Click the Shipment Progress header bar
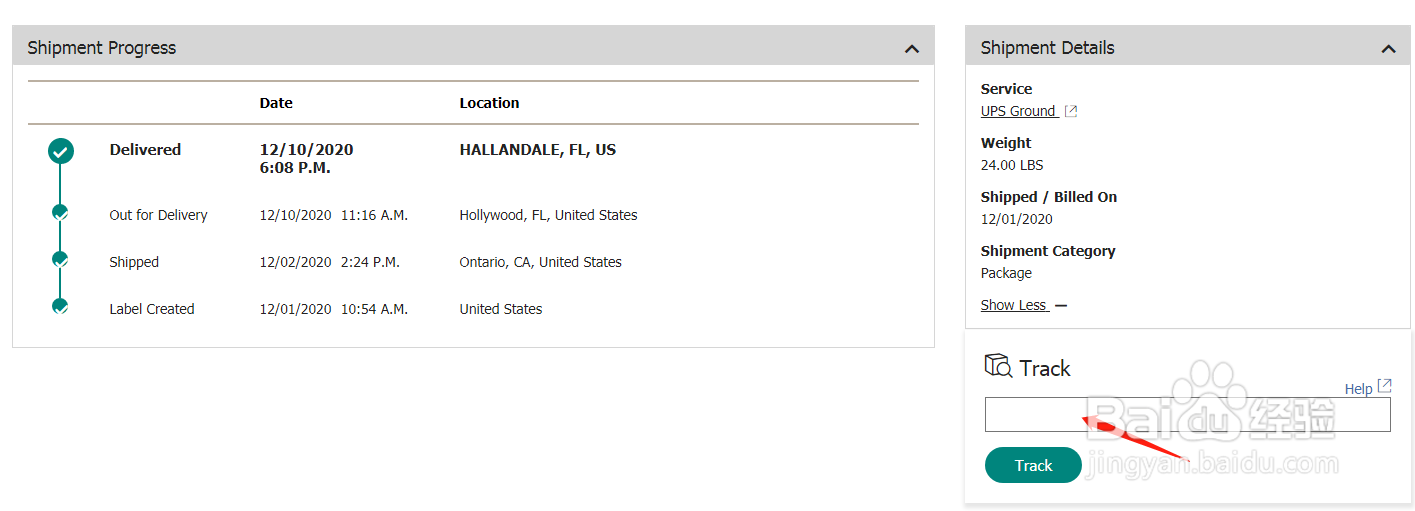The width and height of the screenshot is (1415, 511). 473,47
